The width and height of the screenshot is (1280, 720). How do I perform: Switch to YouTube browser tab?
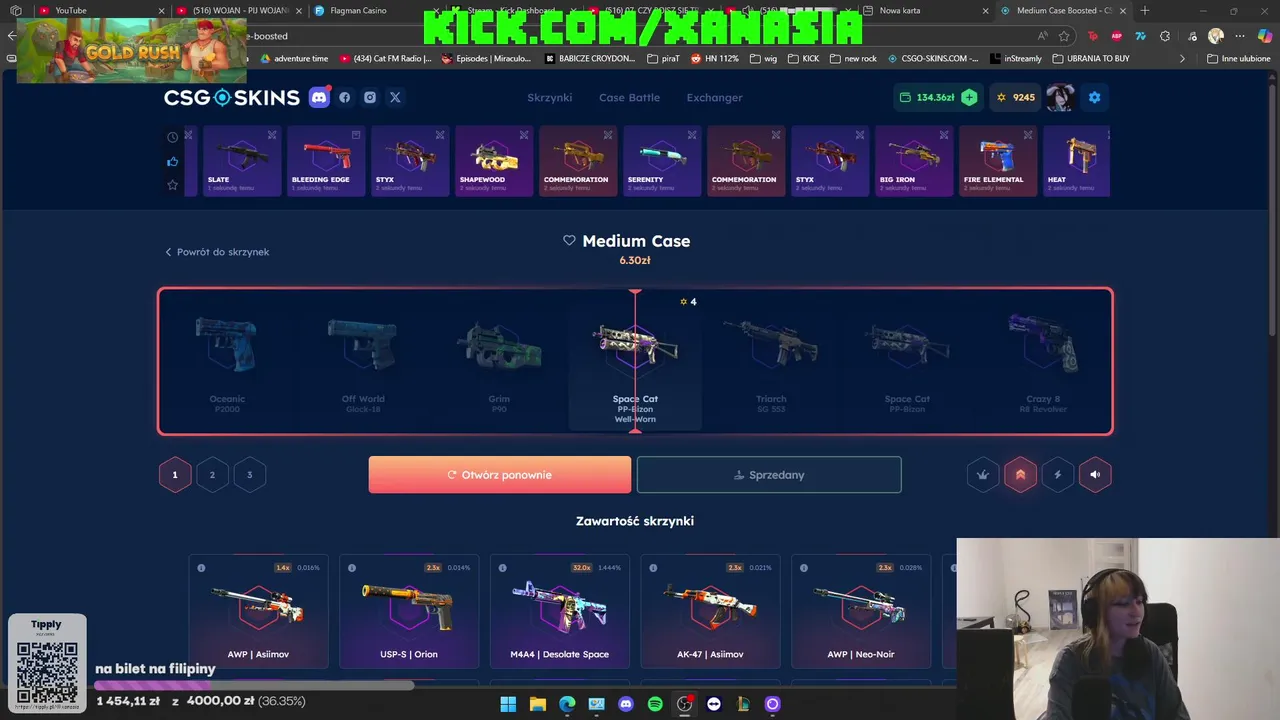100,10
